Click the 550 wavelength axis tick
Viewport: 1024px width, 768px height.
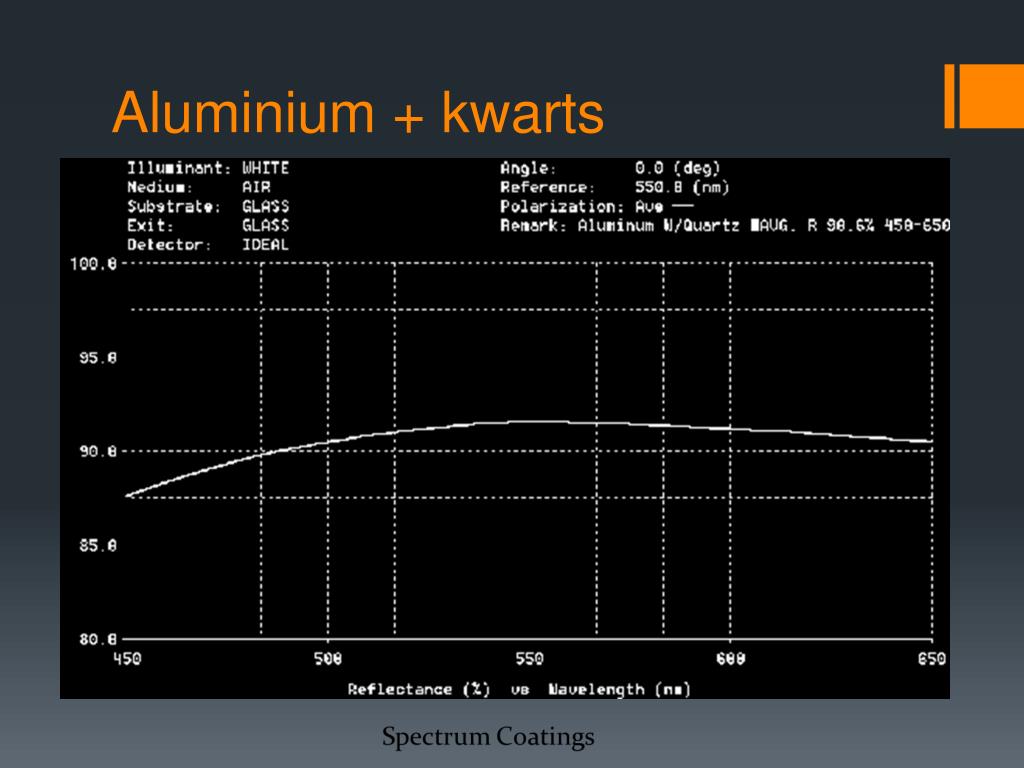pyautogui.click(x=529, y=658)
